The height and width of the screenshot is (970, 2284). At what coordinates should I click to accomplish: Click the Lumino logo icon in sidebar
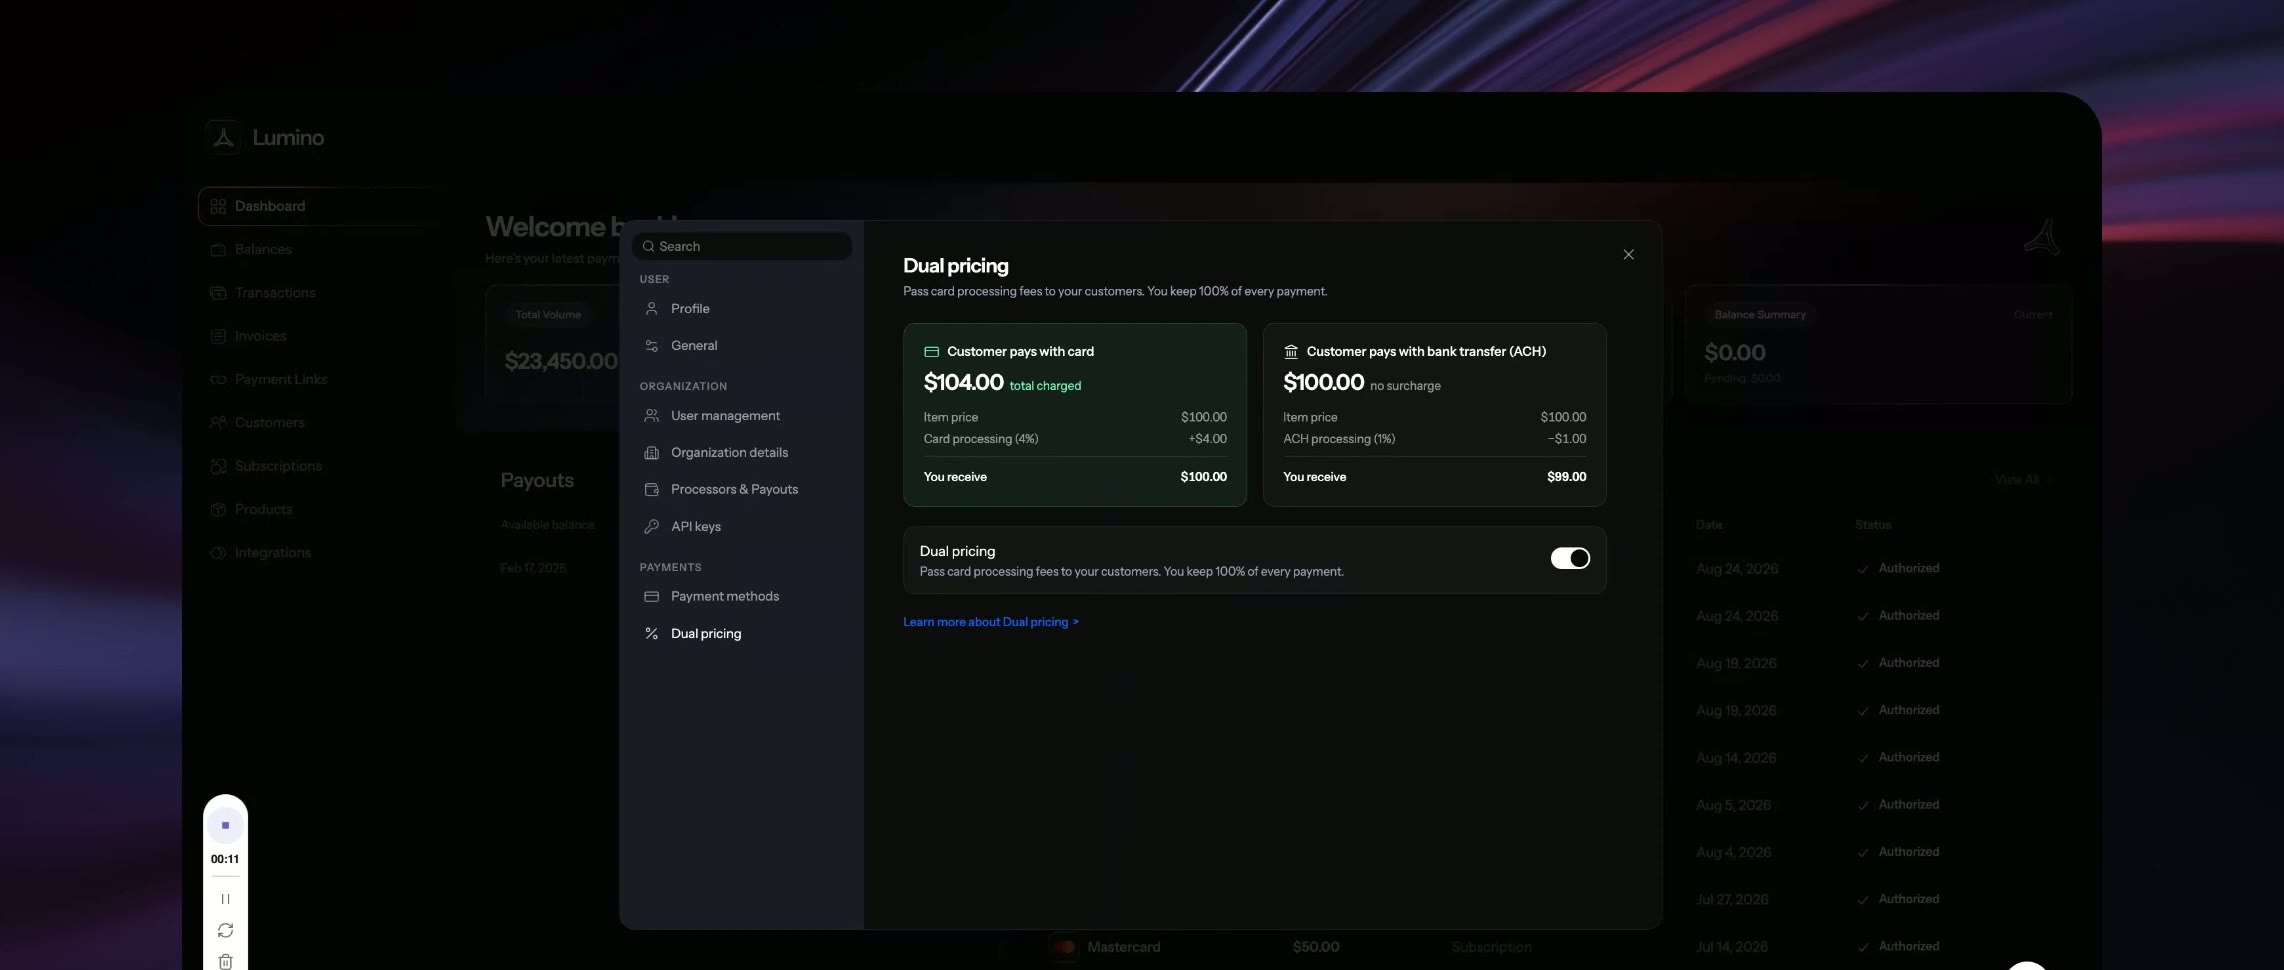223,138
